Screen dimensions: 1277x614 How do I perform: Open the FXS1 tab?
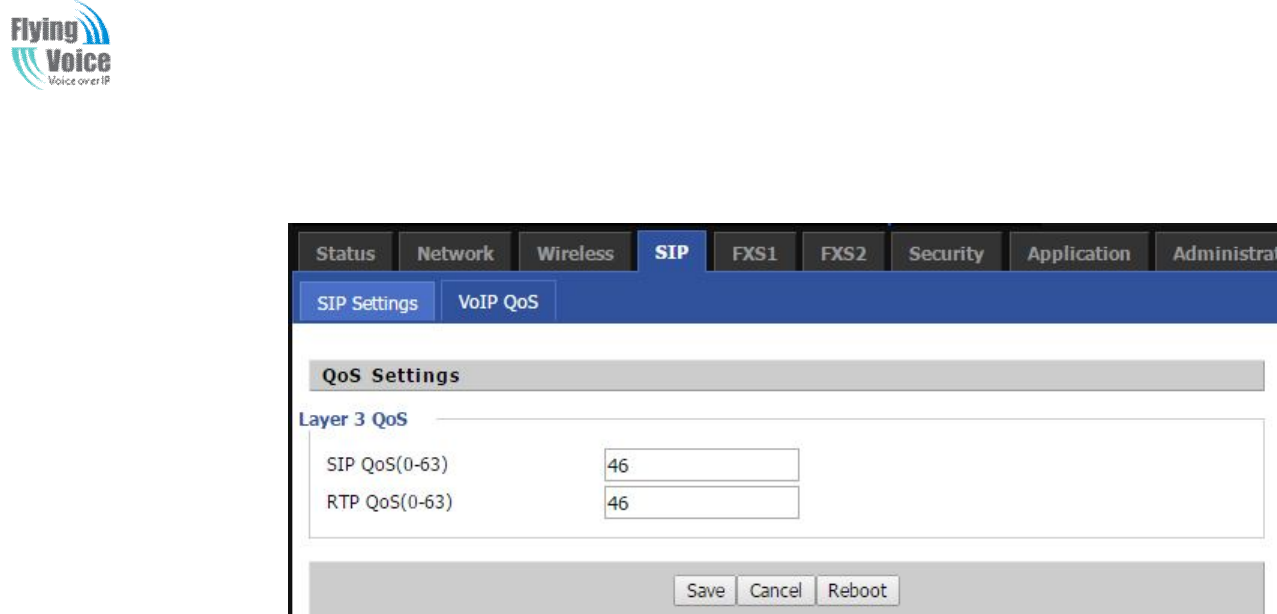[754, 253]
